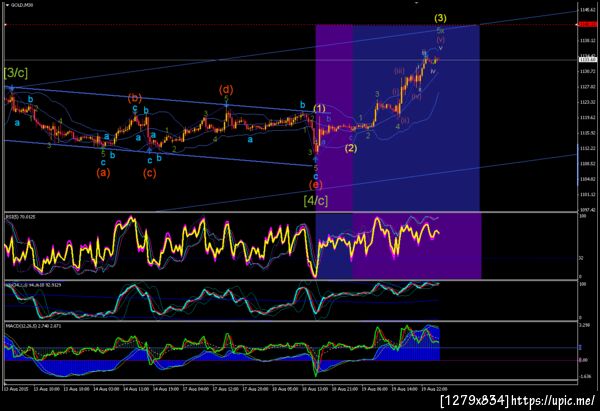Select the orange (a) wave label

coord(103,173)
